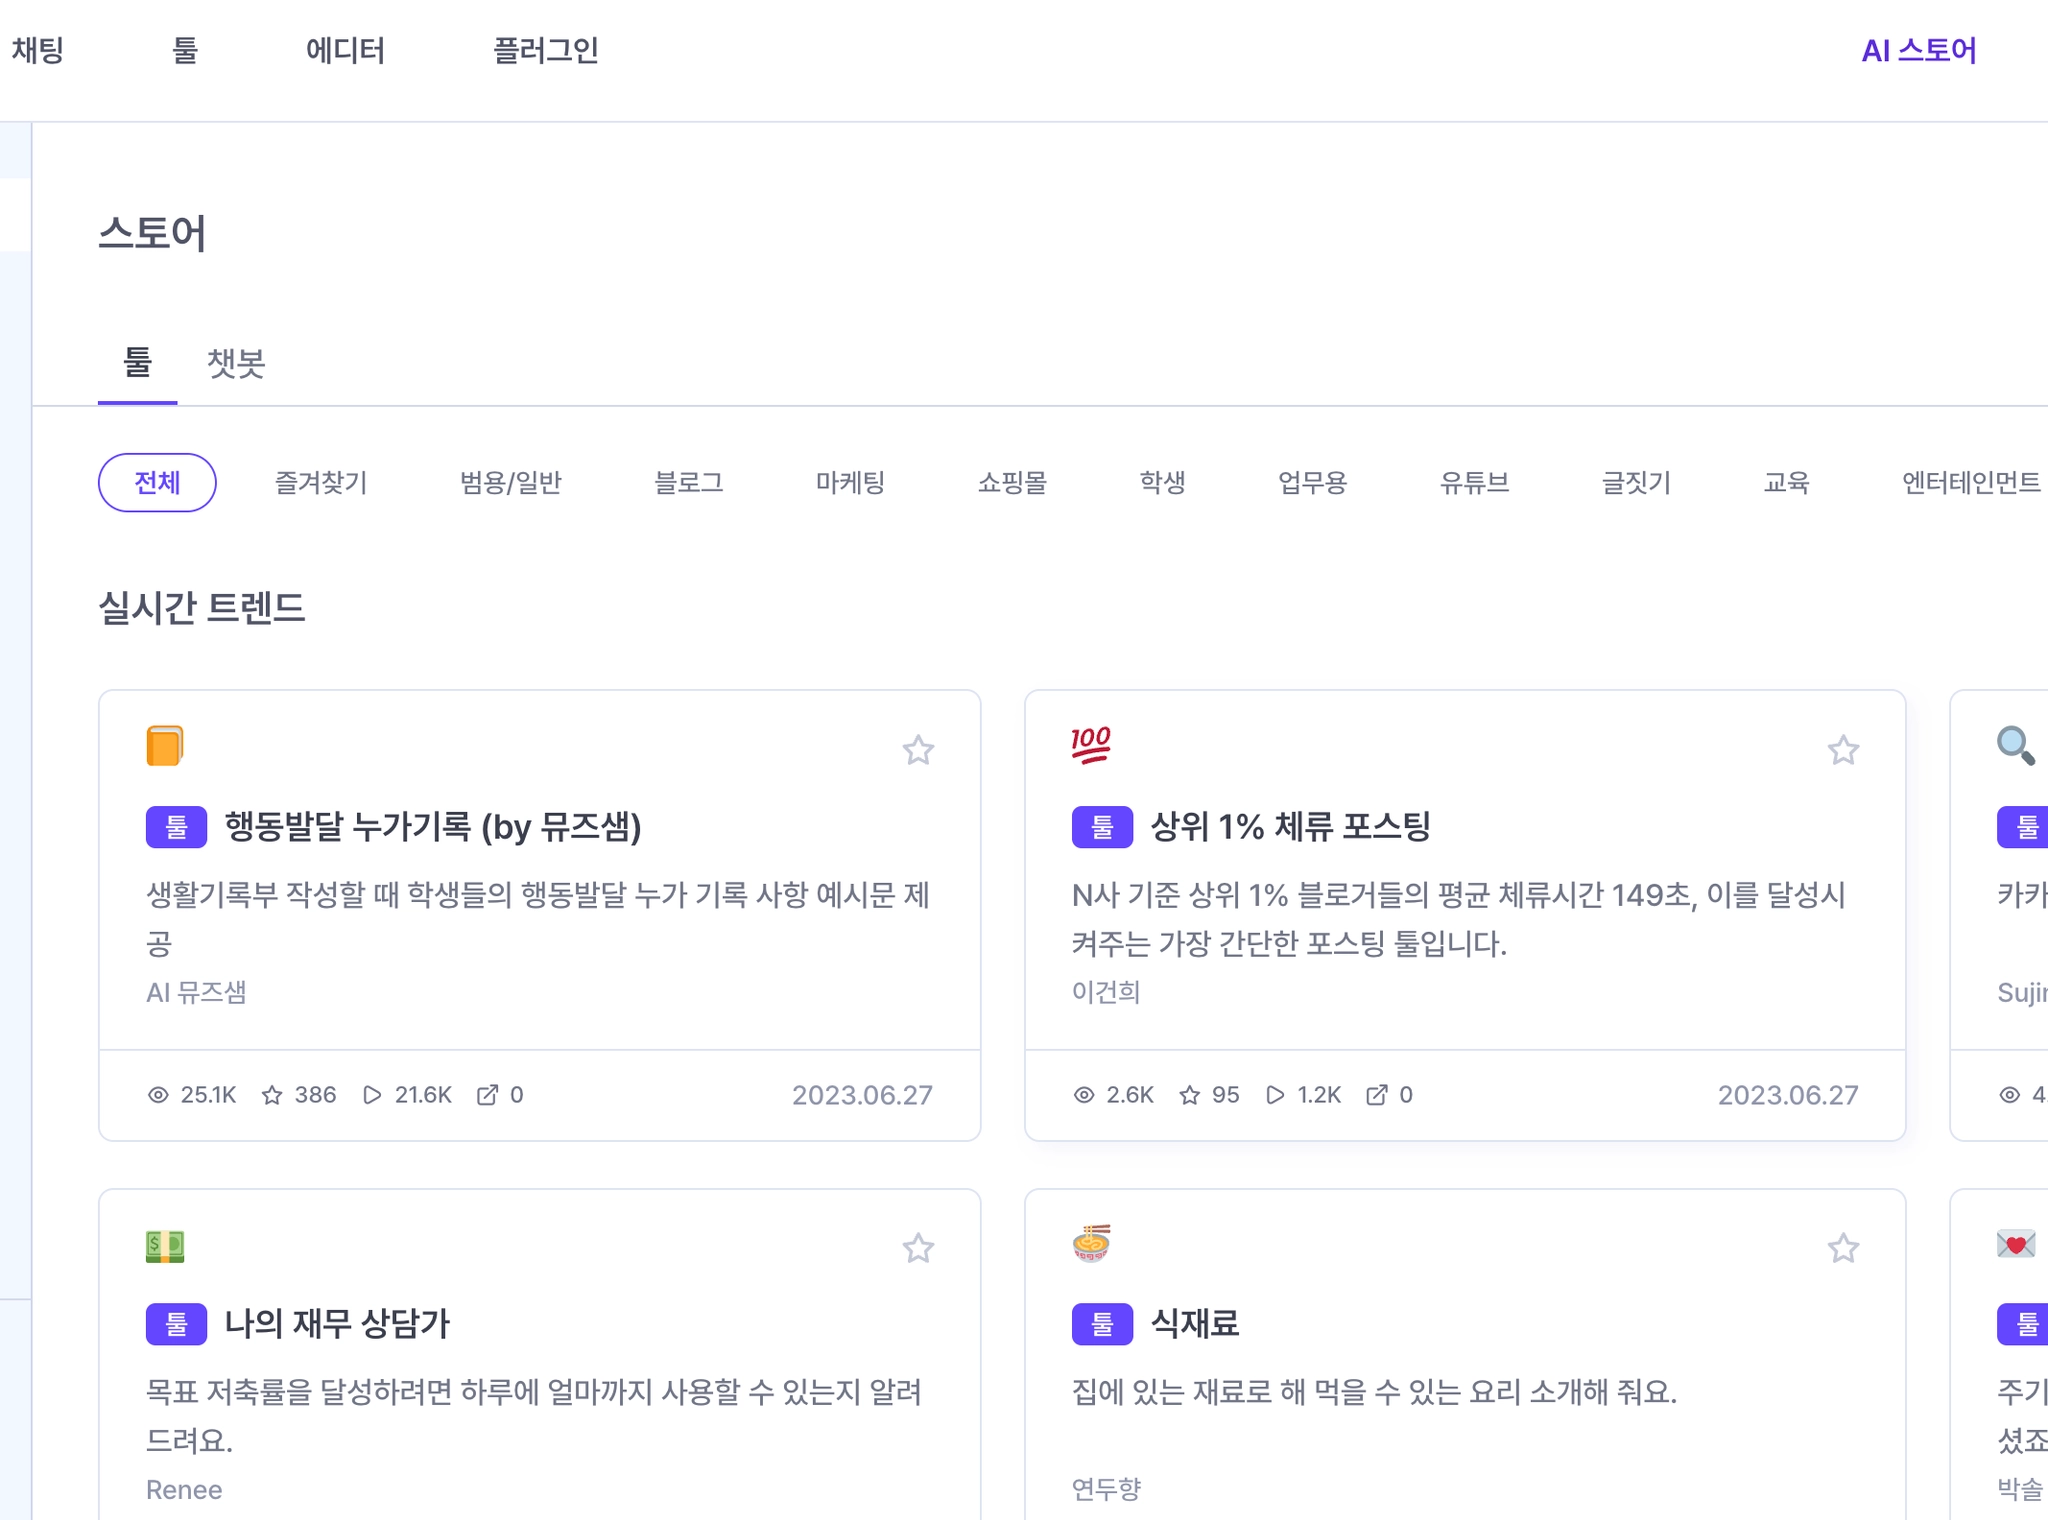Click the orange book icon
Screen dimensions: 2048x1520
165,746
